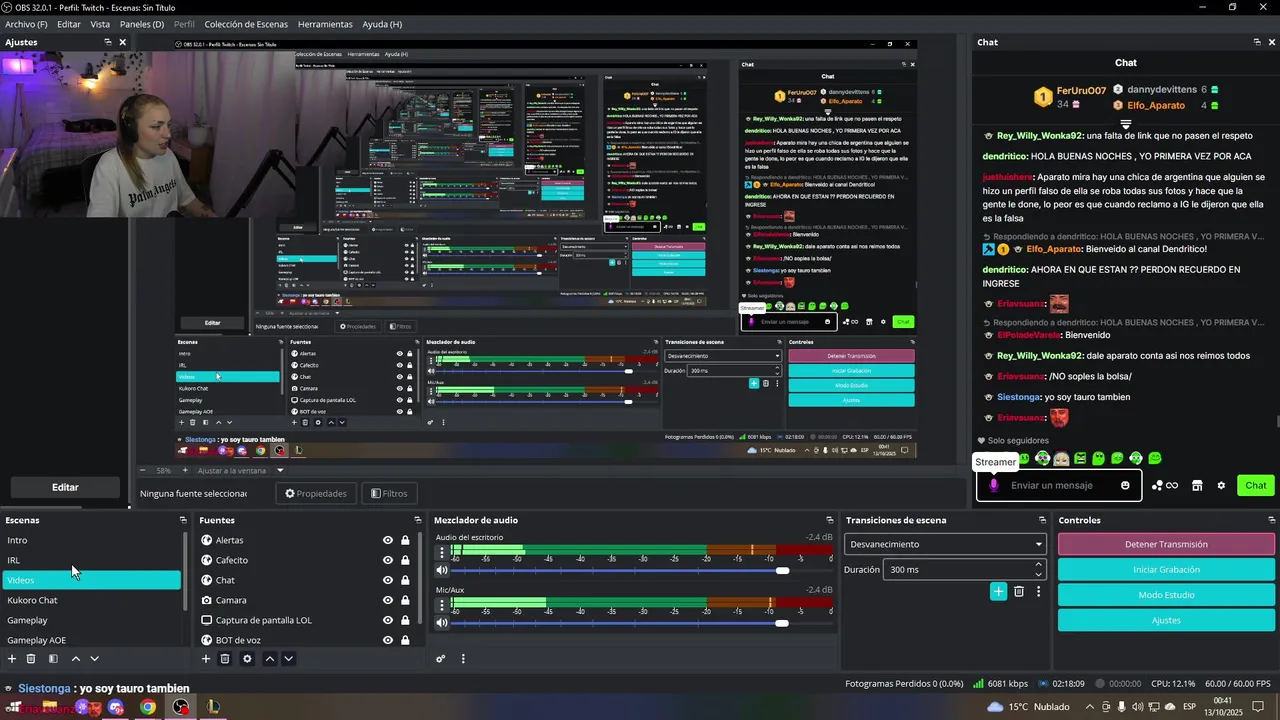Image resolution: width=1280 pixels, height=720 pixels.
Task: Unlock the Camara source lock icon
Action: point(405,600)
